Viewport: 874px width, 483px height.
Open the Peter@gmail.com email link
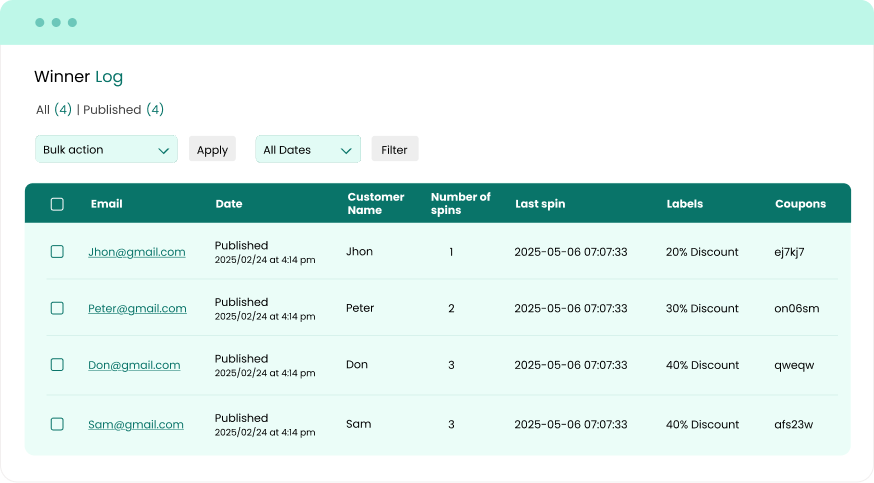click(x=137, y=308)
